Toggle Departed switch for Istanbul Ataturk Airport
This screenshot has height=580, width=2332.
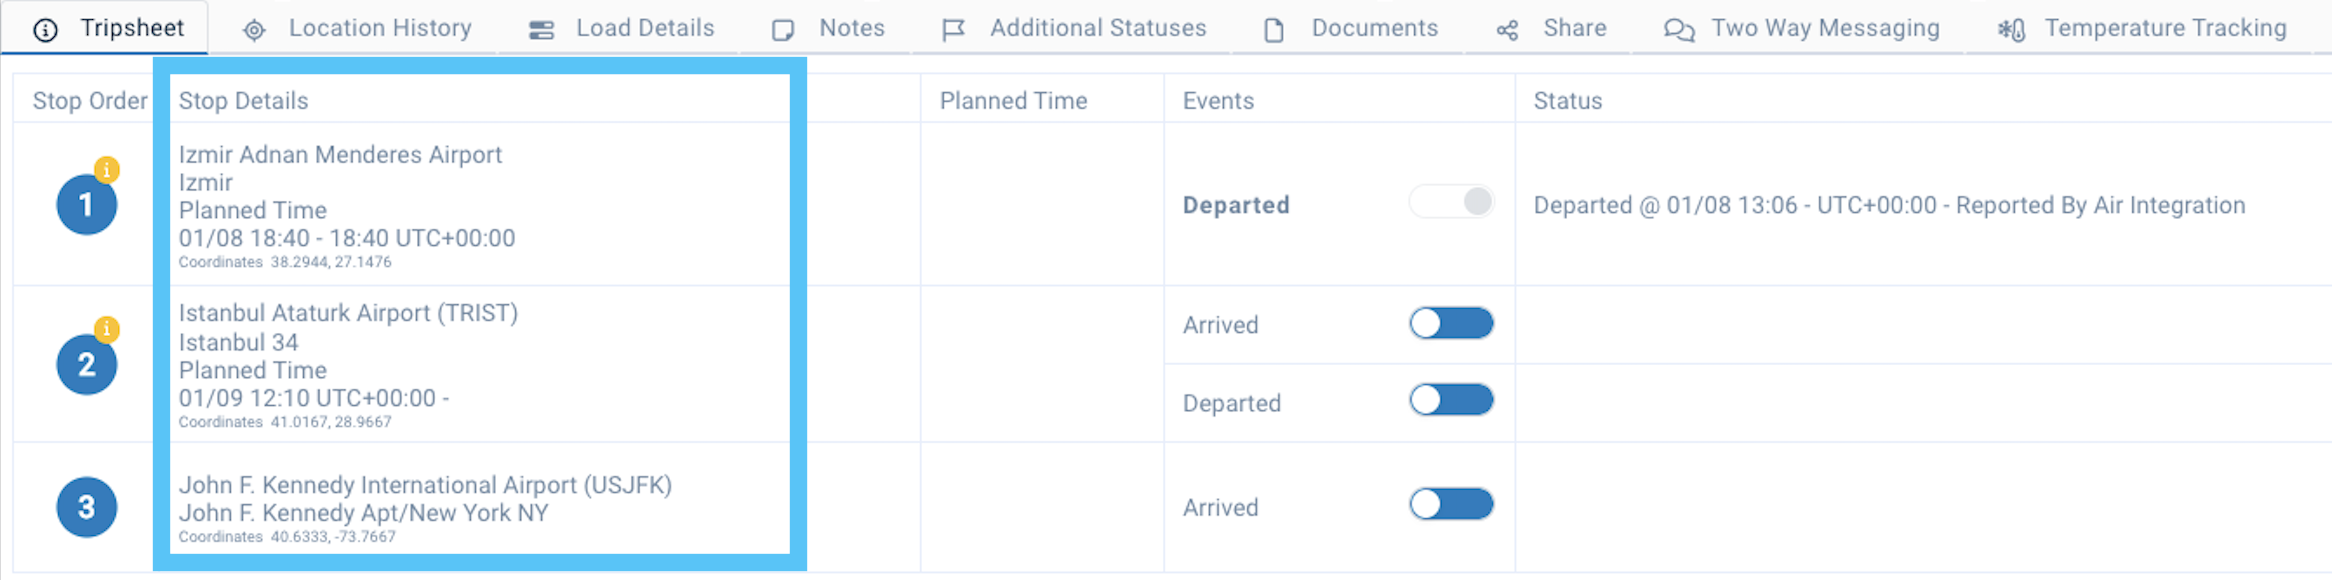point(1451,400)
